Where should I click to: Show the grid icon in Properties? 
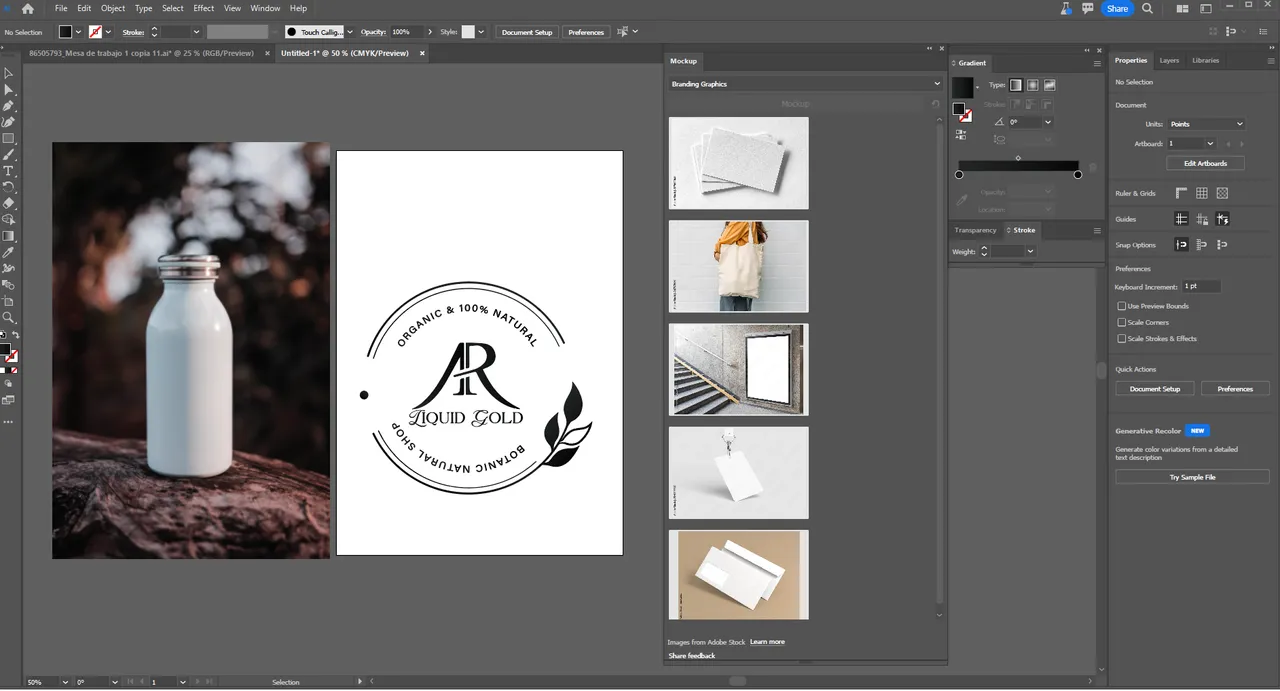coord(1202,193)
